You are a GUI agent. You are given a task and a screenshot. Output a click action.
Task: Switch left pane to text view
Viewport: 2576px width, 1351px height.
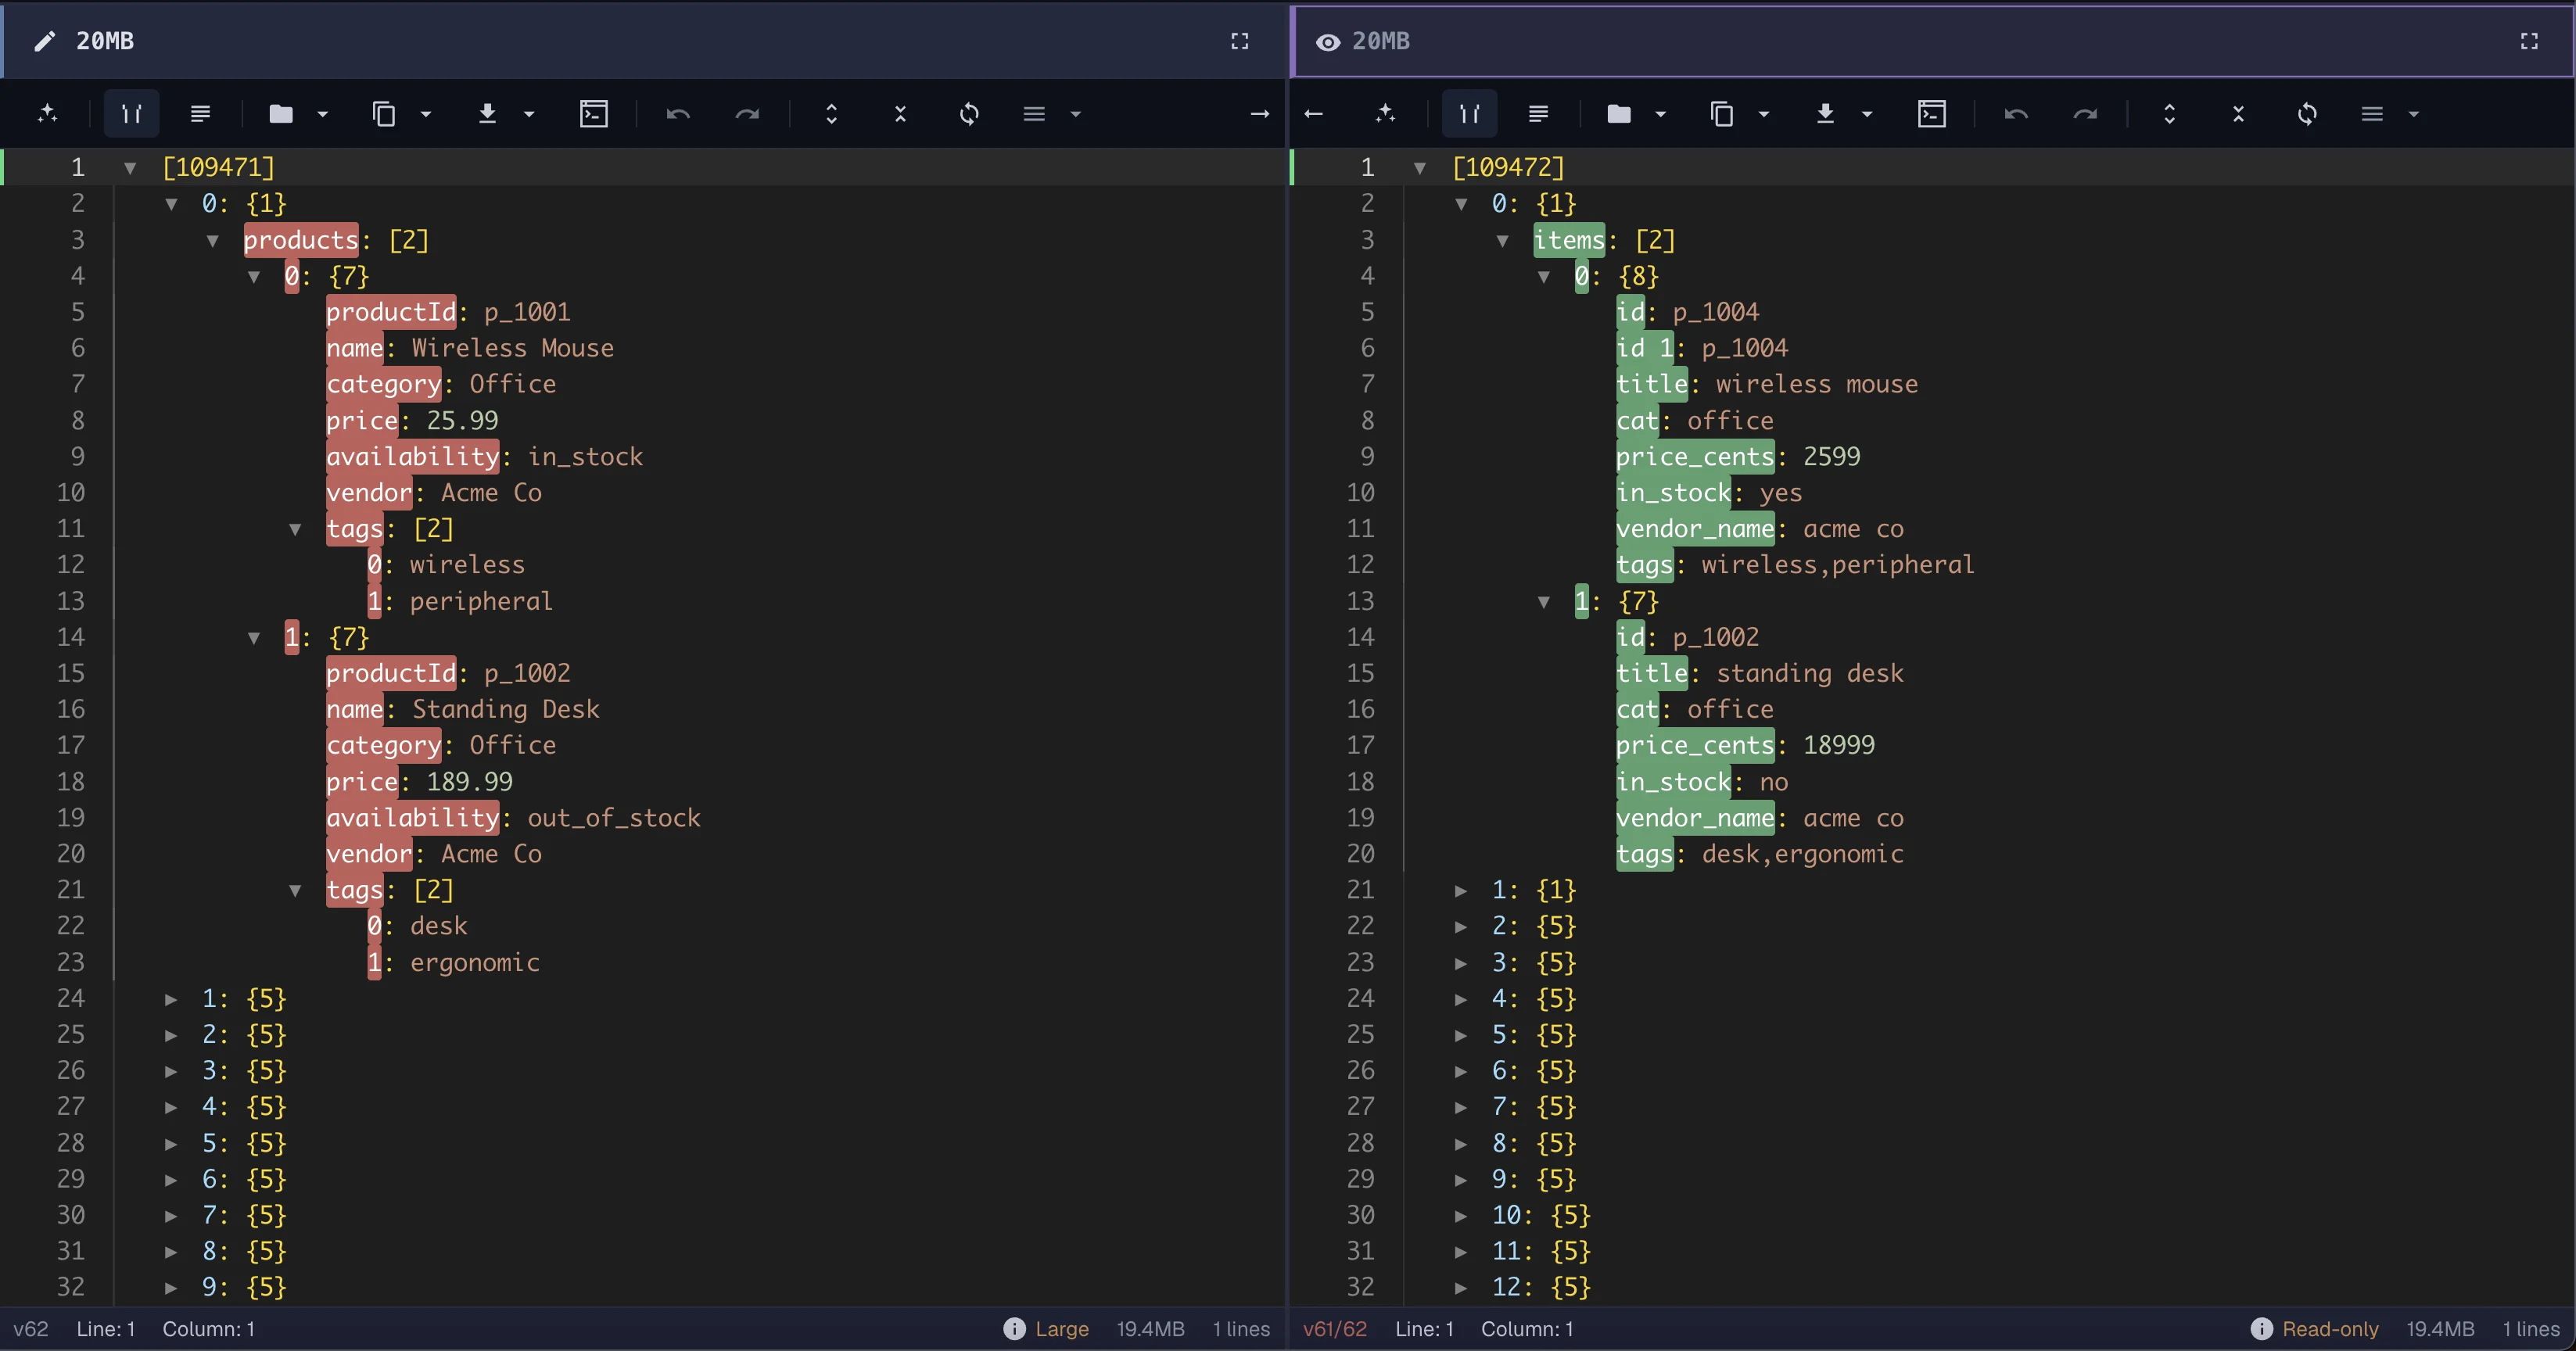[200, 113]
